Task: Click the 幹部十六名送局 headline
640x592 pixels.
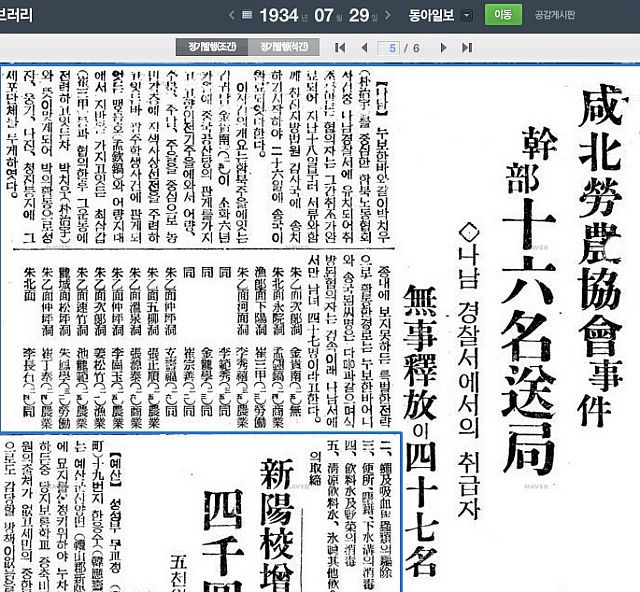Action: tap(529, 300)
